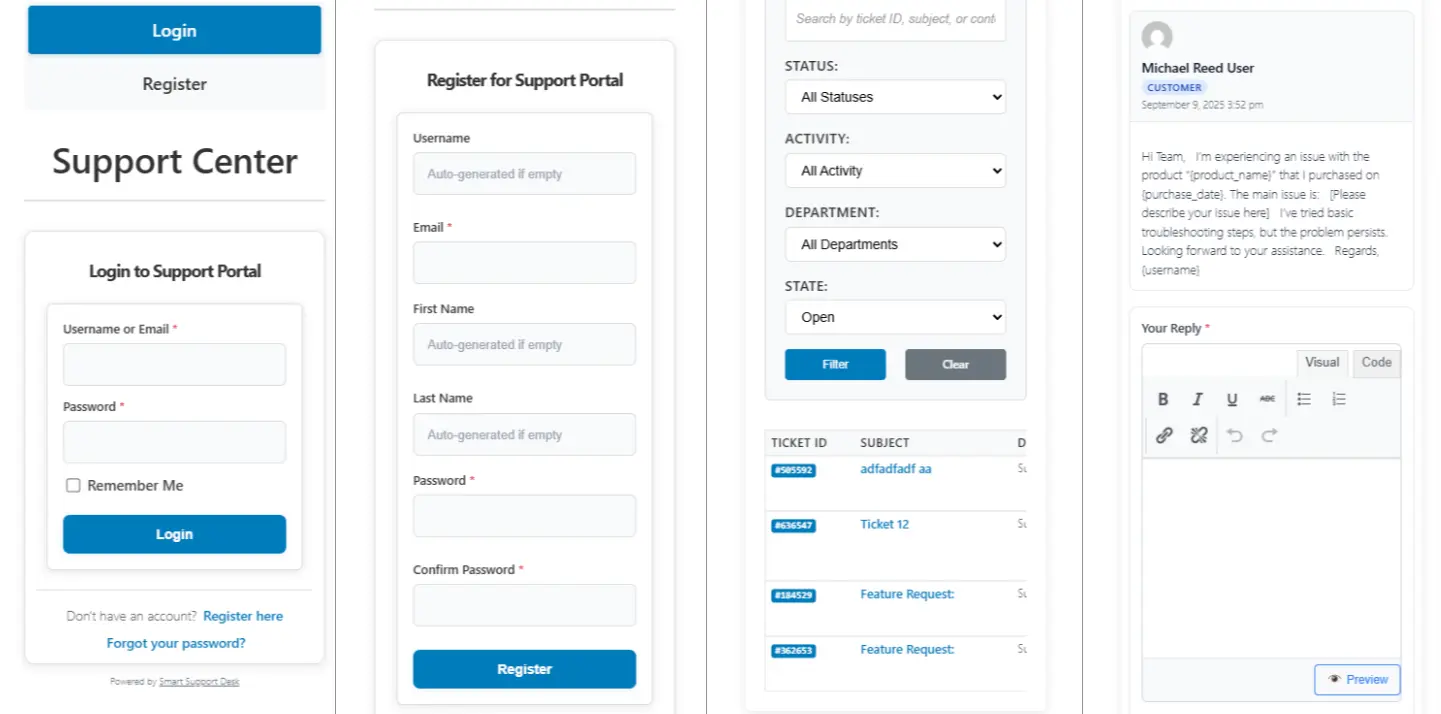This screenshot has height=714, width=1441.
Task: Select the underline tool
Action: [x=1232, y=398]
